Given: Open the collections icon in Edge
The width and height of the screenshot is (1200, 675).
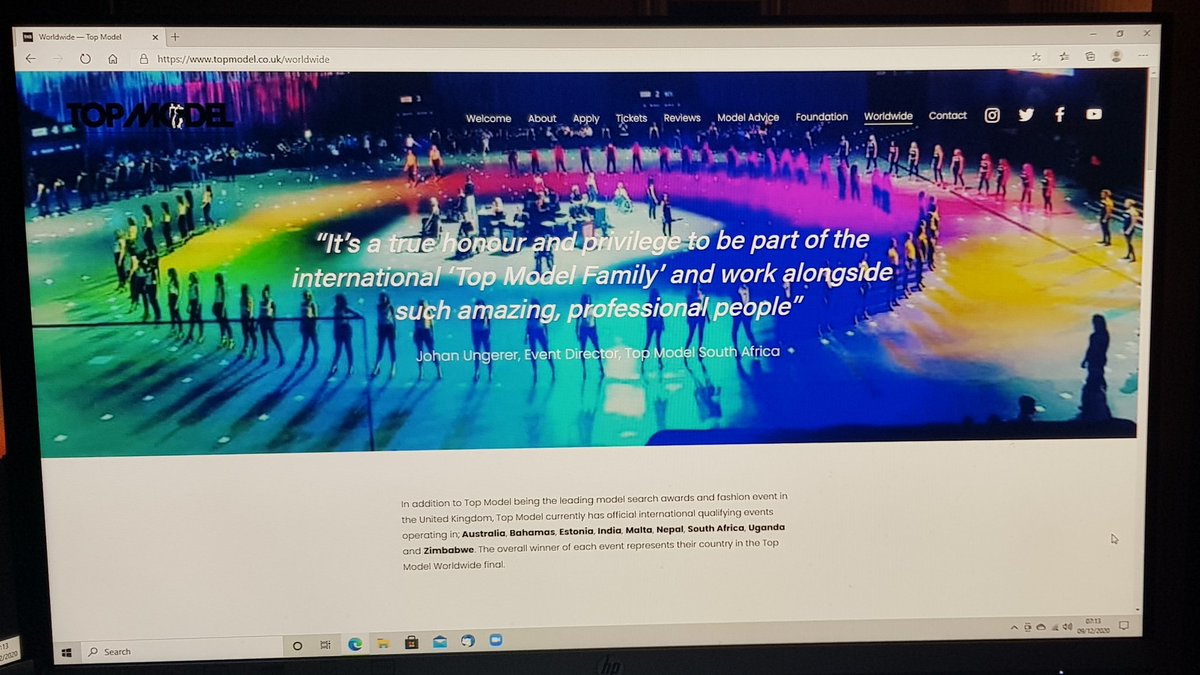Looking at the screenshot, I should 1090,56.
